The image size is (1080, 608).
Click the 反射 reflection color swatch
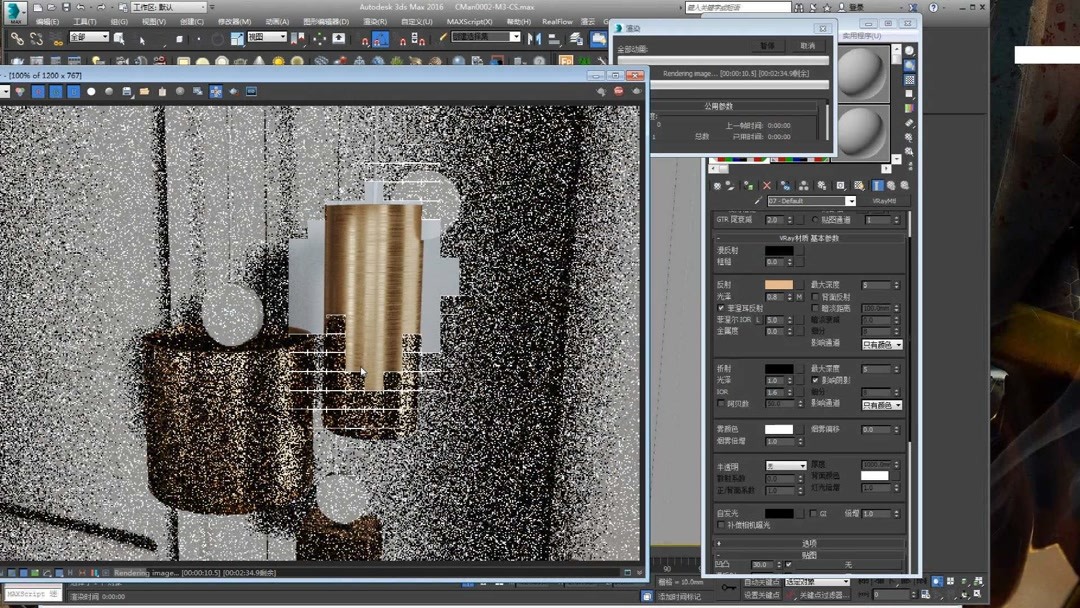click(778, 285)
